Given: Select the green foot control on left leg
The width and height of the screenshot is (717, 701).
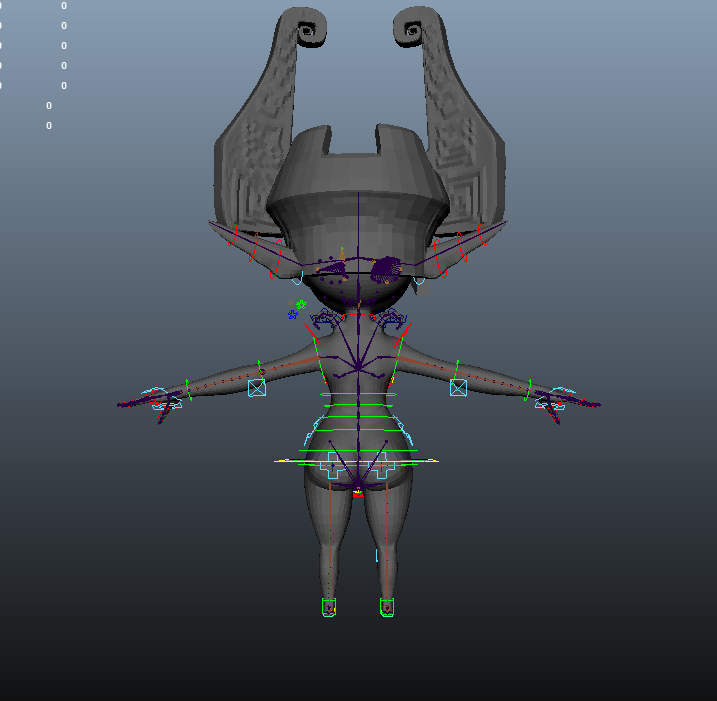Looking at the screenshot, I should click(x=329, y=607).
